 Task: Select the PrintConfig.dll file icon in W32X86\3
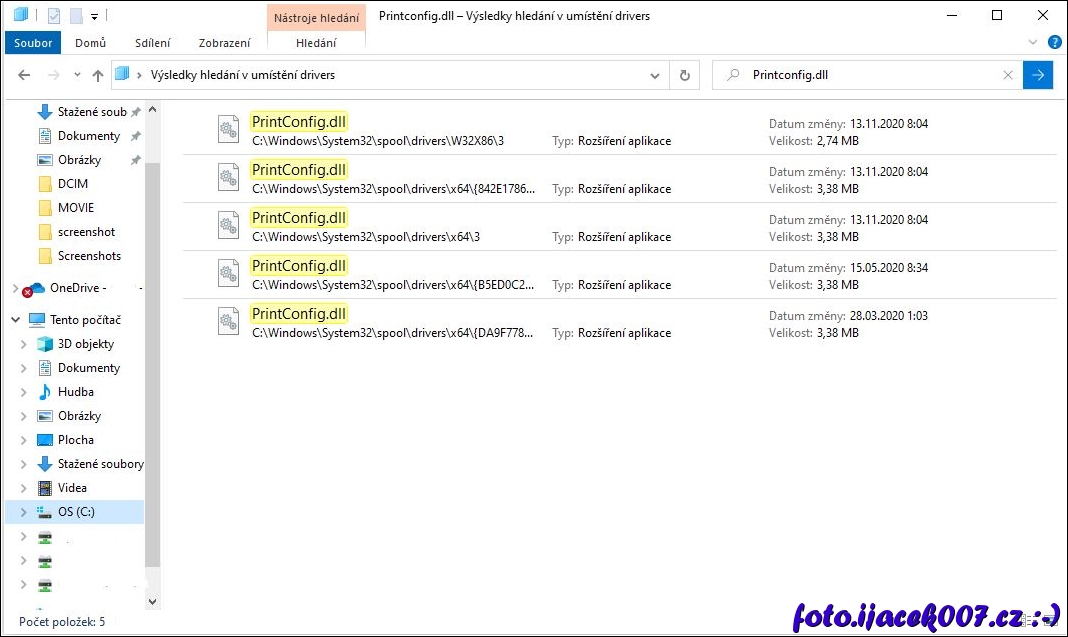(x=230, y=130)
